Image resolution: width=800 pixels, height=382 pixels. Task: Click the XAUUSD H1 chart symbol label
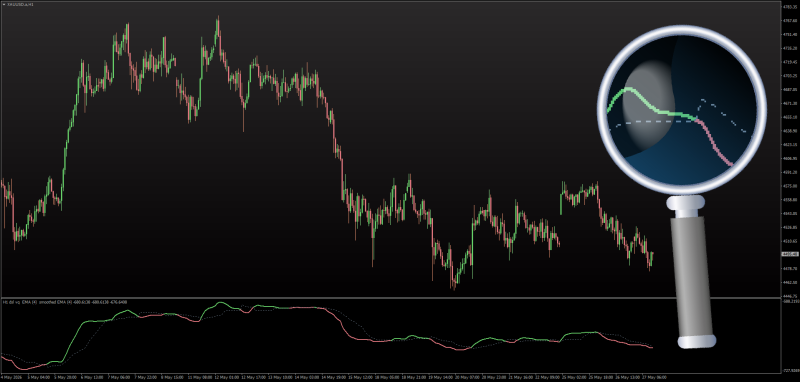pos(20,4)
